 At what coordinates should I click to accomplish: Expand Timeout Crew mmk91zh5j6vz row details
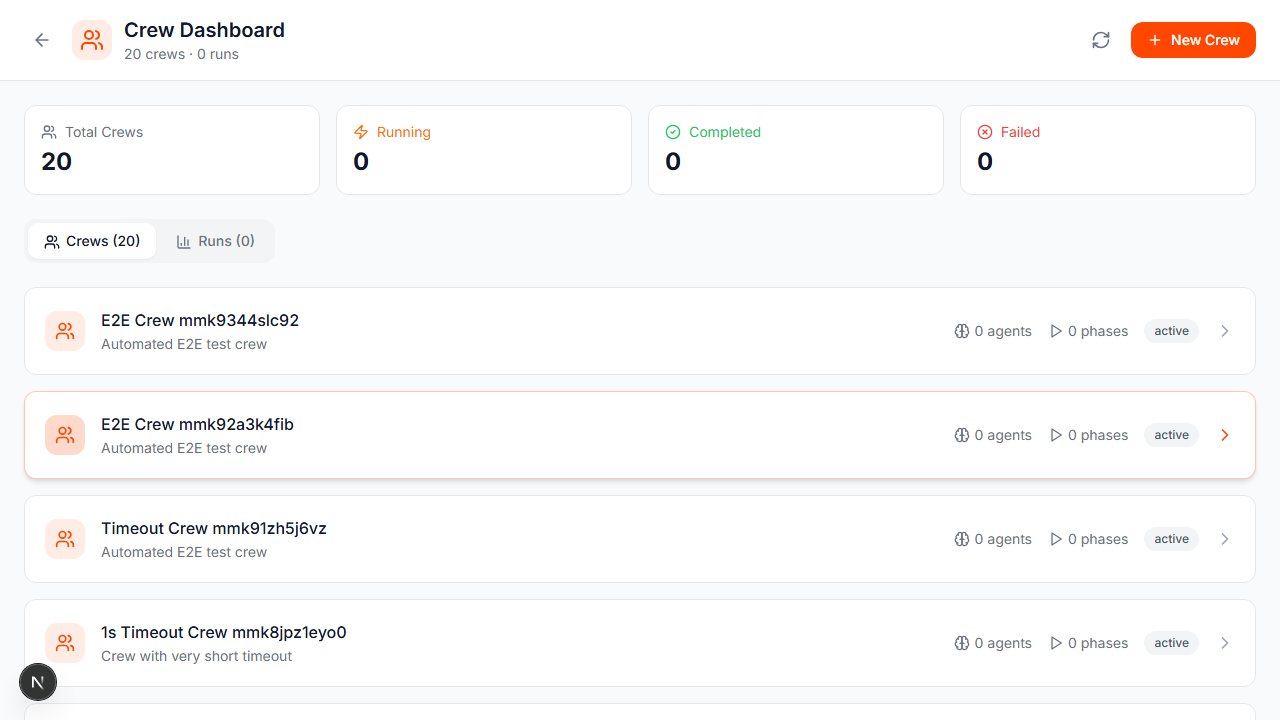tap(1225, 538)
